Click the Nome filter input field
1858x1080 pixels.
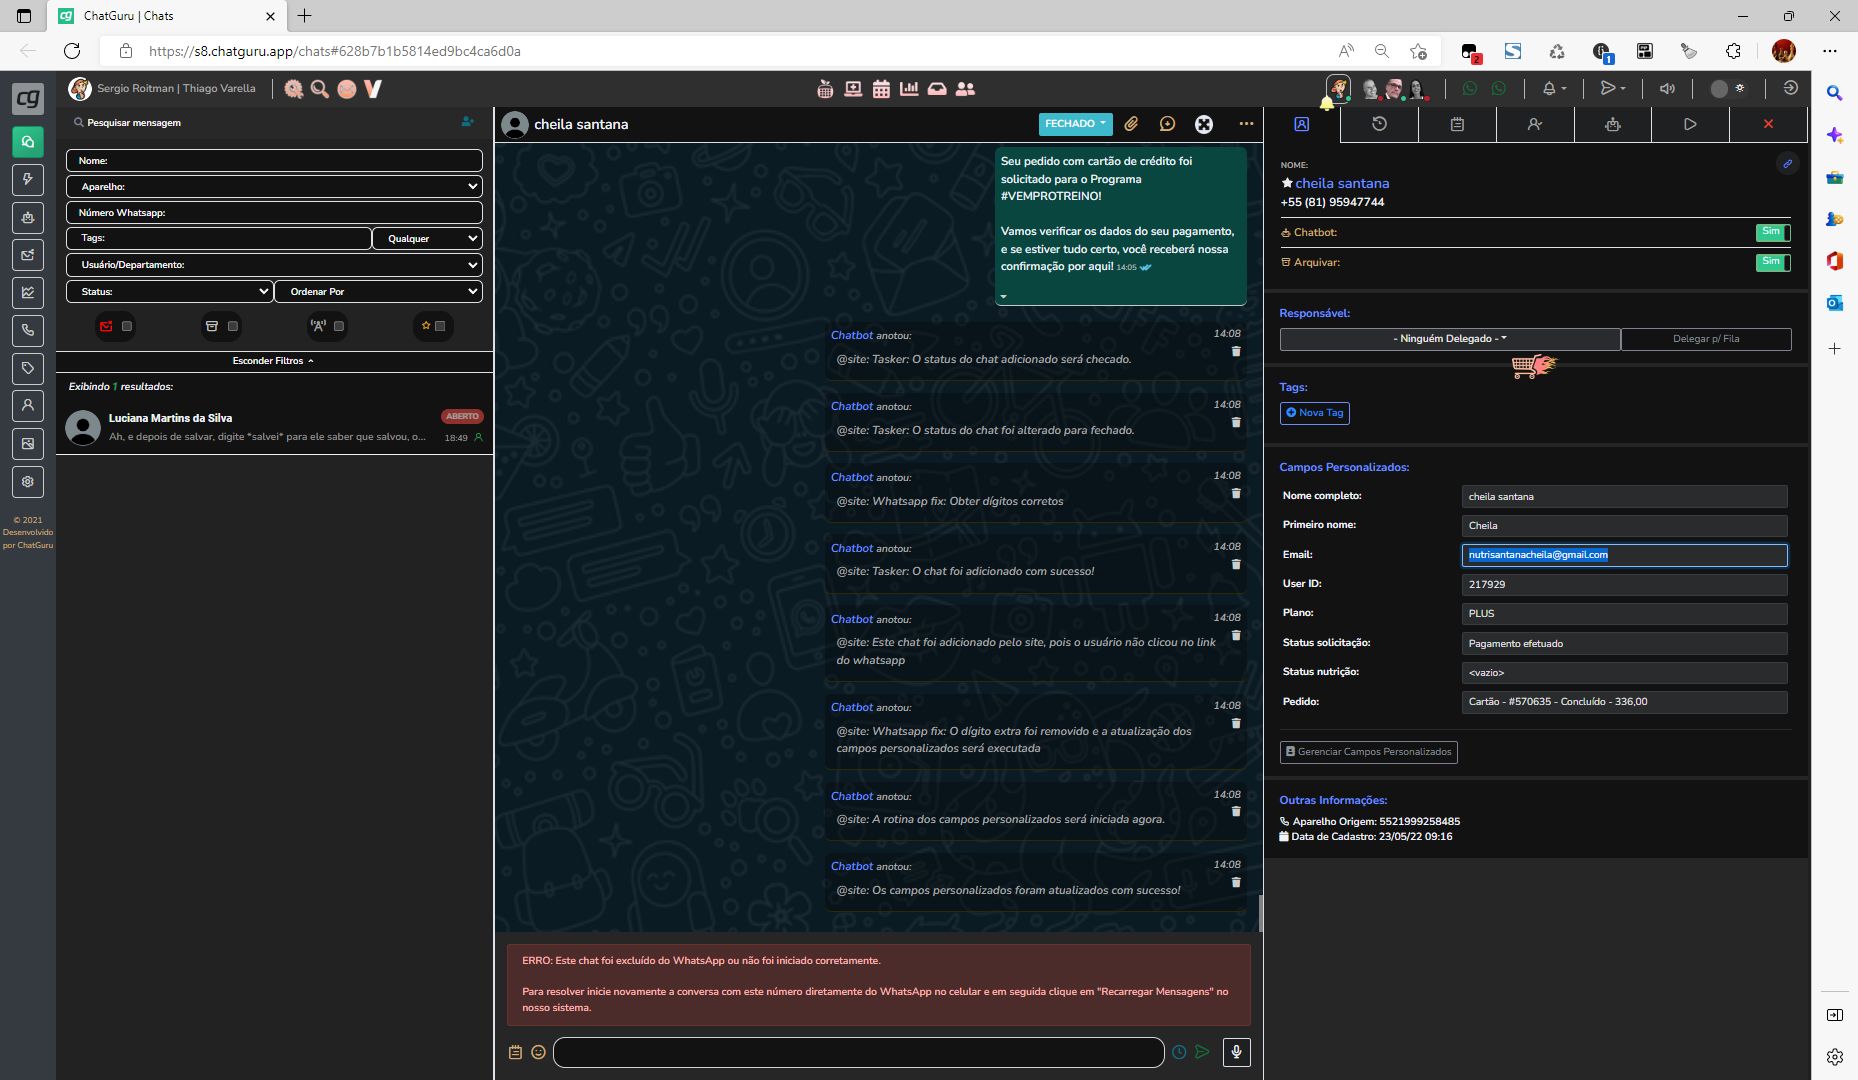274,161
